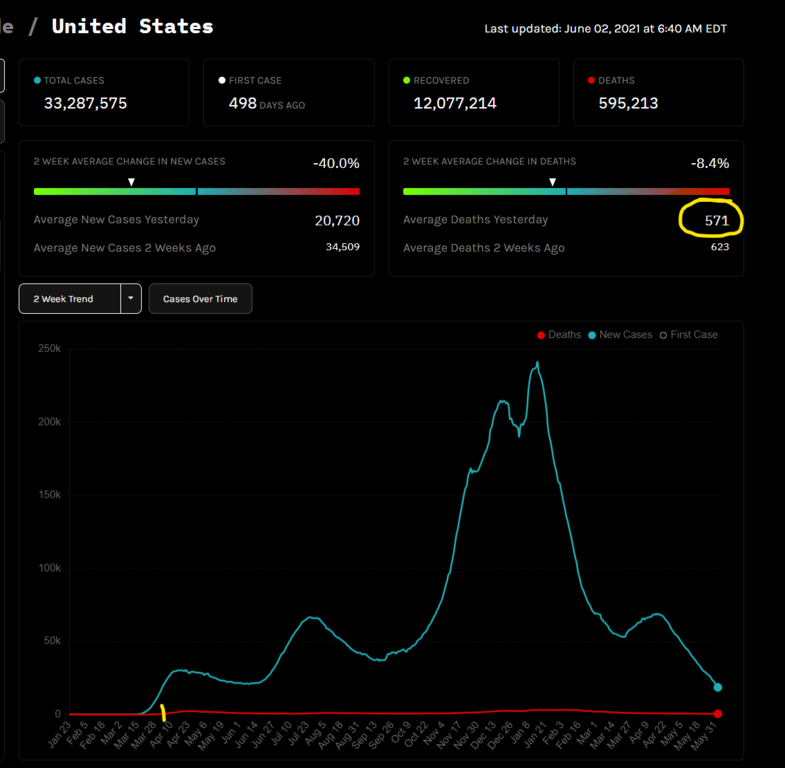
Task: Click the arrow next to 2 Week Trend
Action: (x=131, y=299)
